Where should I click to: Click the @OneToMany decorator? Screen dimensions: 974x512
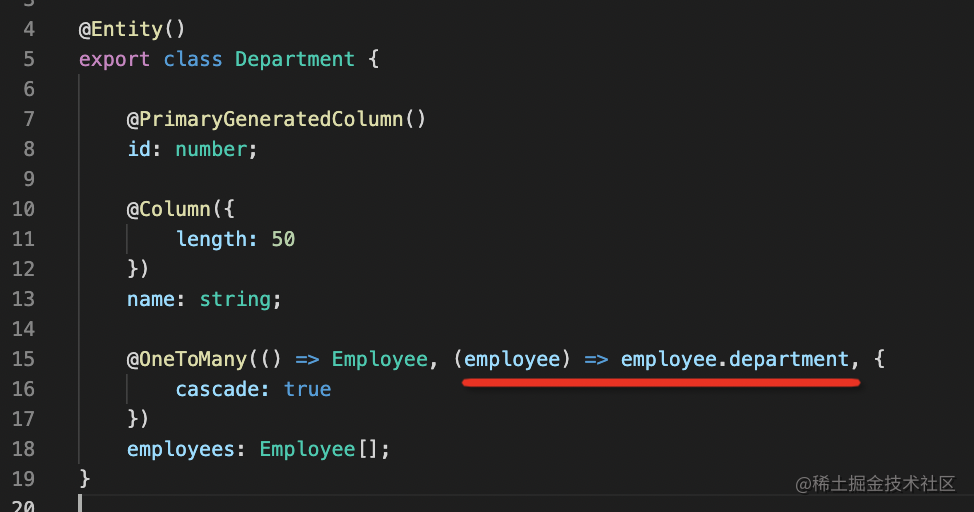[186, 359]
